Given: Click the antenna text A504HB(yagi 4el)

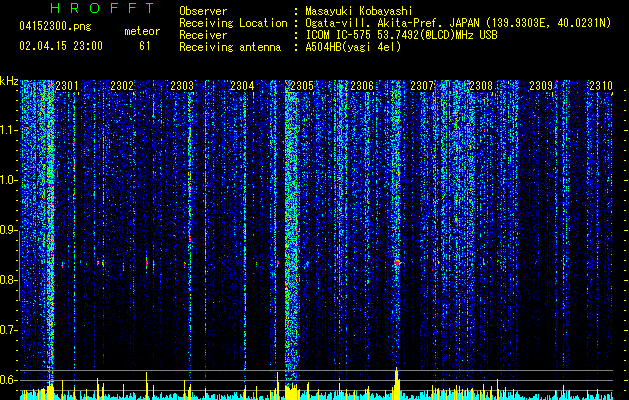Looking at the screenshot, I should click(x=353, y=47).
